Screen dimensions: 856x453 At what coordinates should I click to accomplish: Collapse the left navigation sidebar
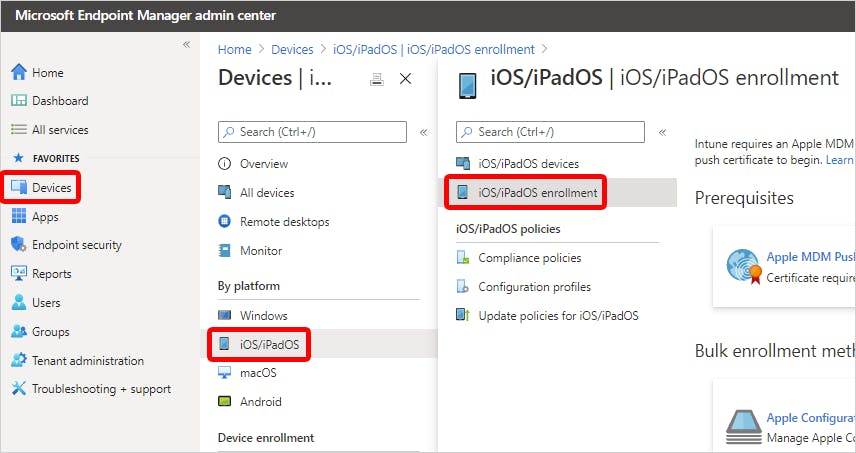point(186,45)
